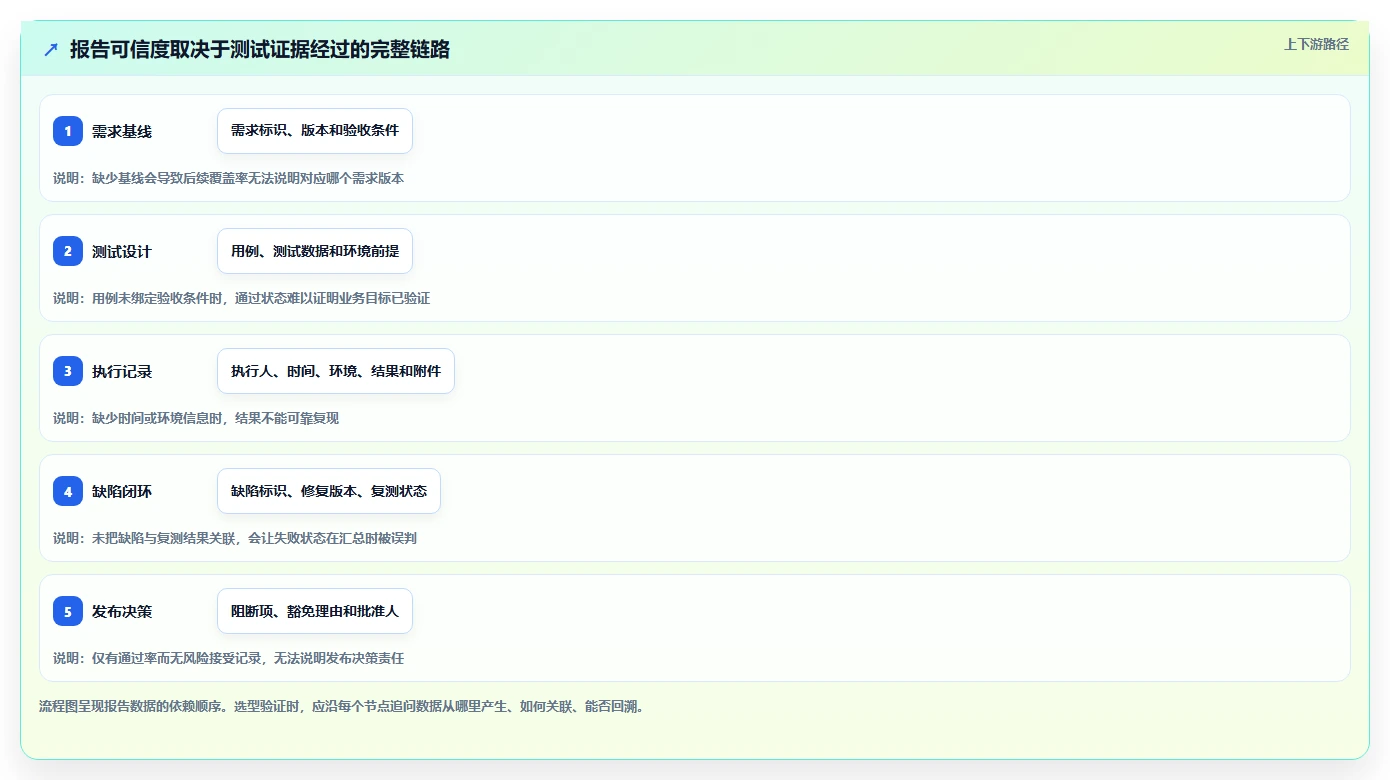The width and height of the screenshot is (1390, 780).
Task: Open the 执行人、时间、环境、结果和附件 chip
Action: click(336, 371)
